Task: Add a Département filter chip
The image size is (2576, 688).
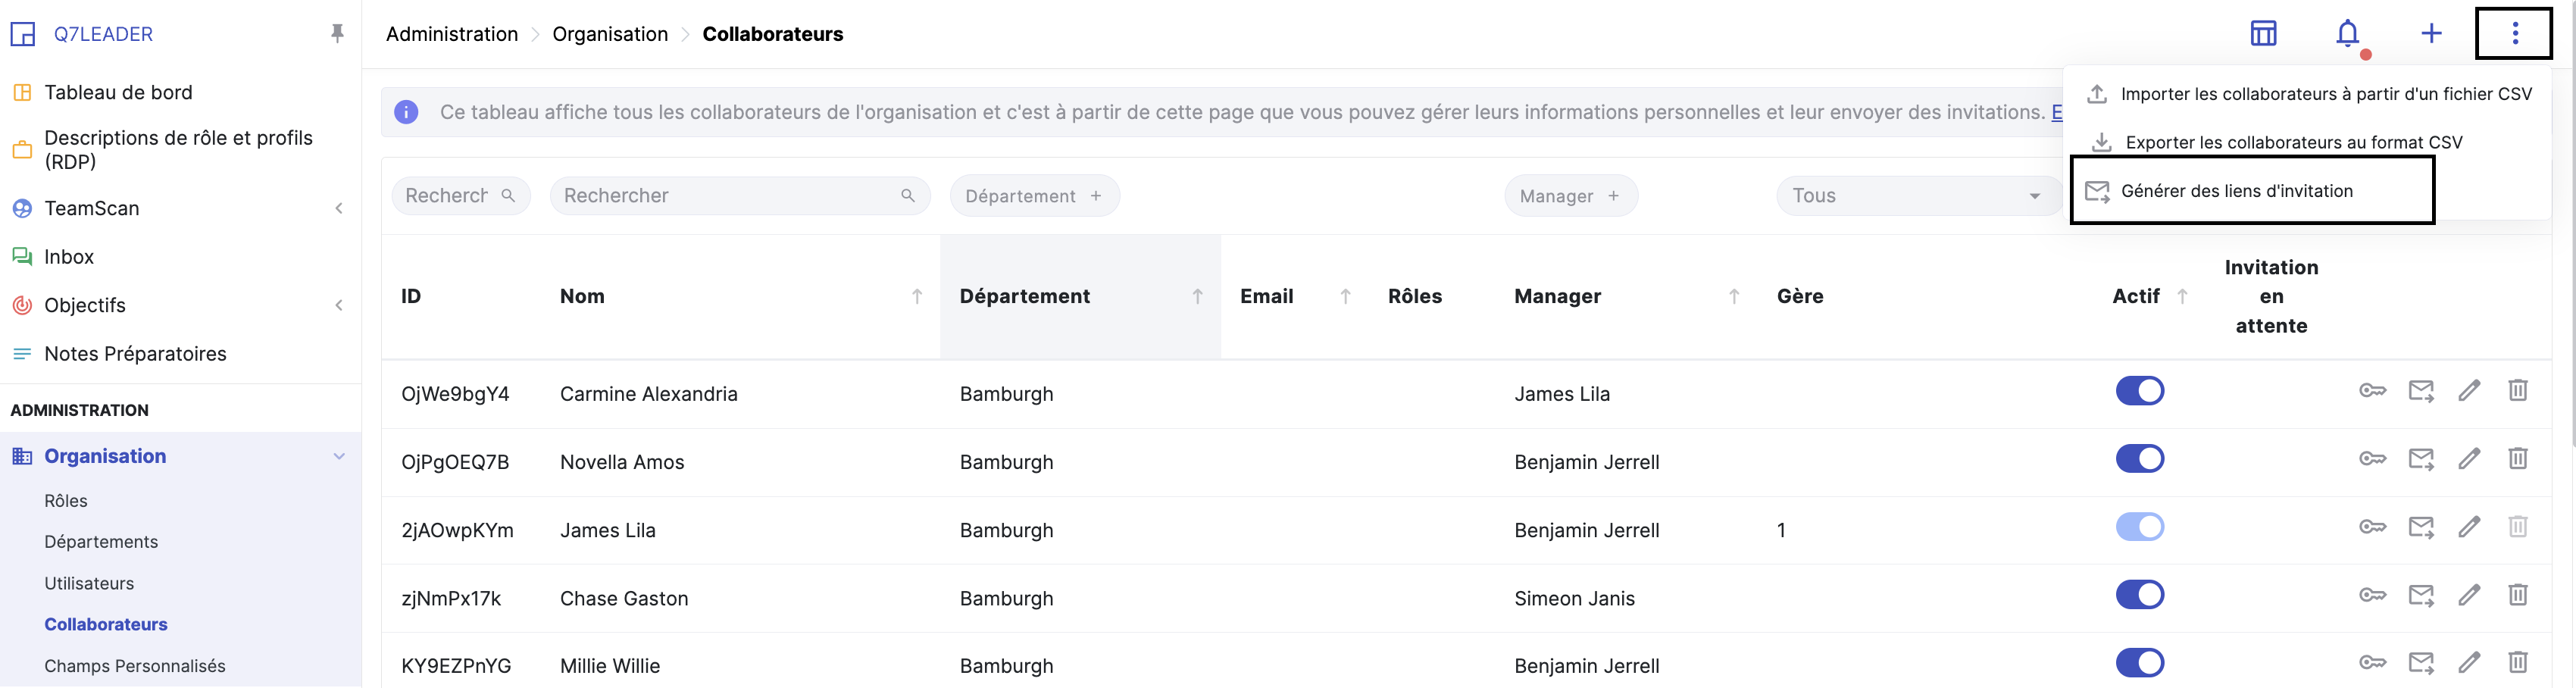Action: (x=1033, y=196)
